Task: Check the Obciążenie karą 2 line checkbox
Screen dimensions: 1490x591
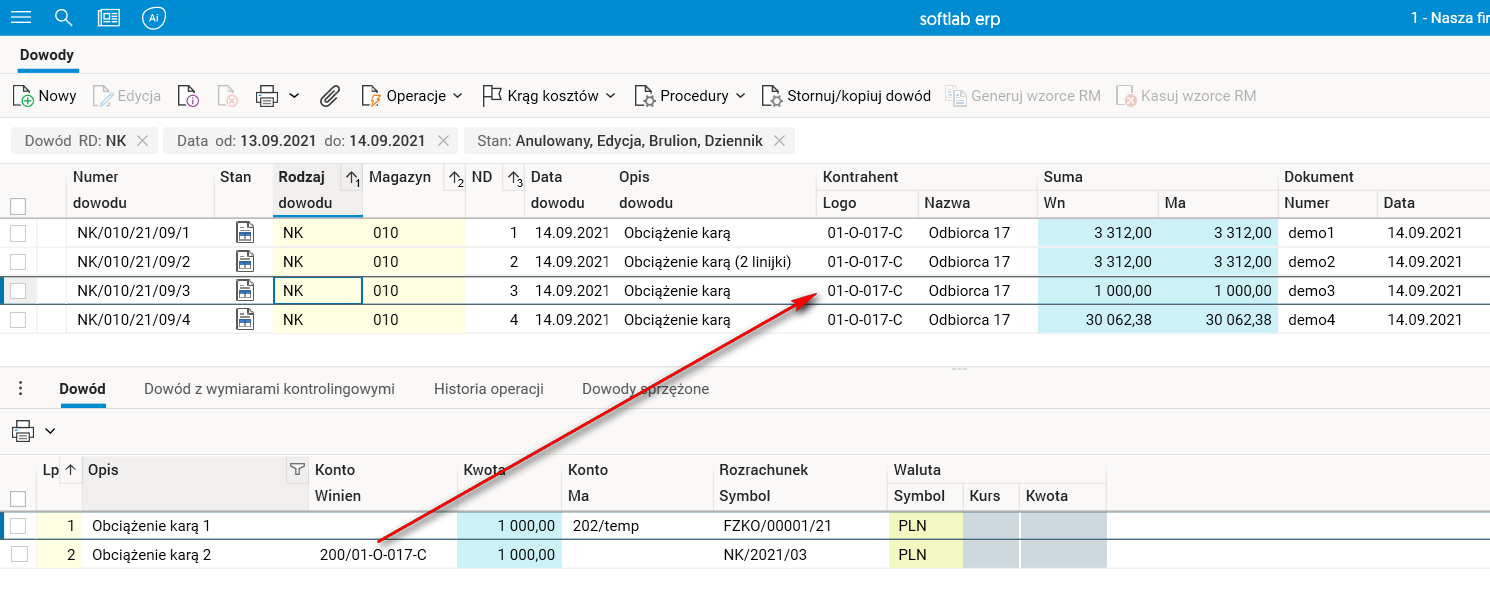Action: (x=18, y=555)
